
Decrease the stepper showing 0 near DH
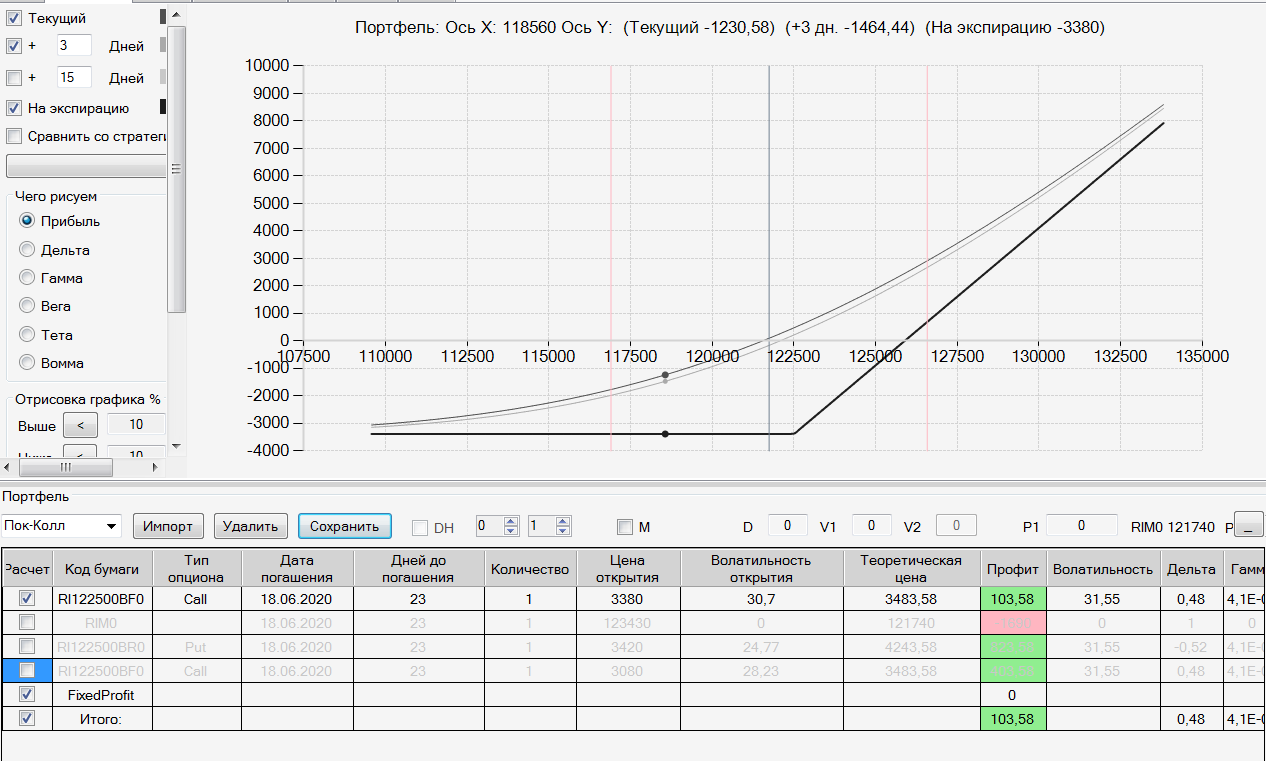[x=511, y=531]
